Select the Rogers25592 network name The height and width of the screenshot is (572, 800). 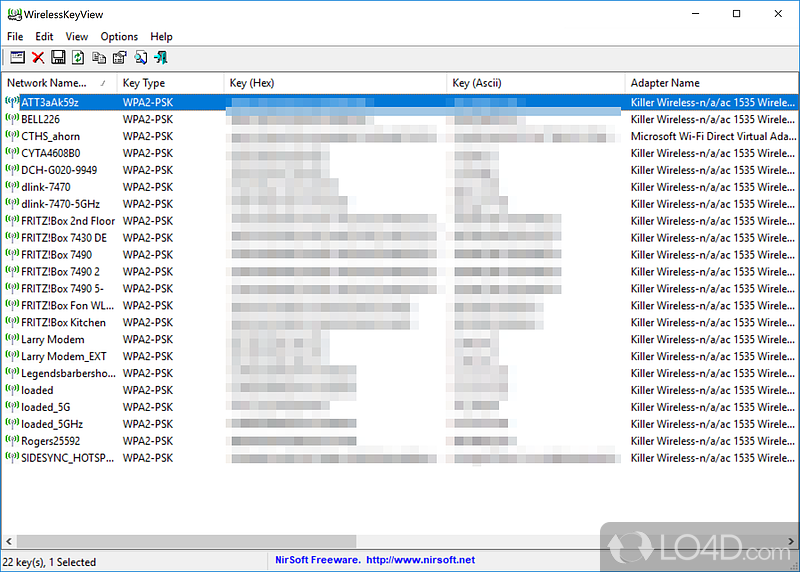(x=51, y=440)
